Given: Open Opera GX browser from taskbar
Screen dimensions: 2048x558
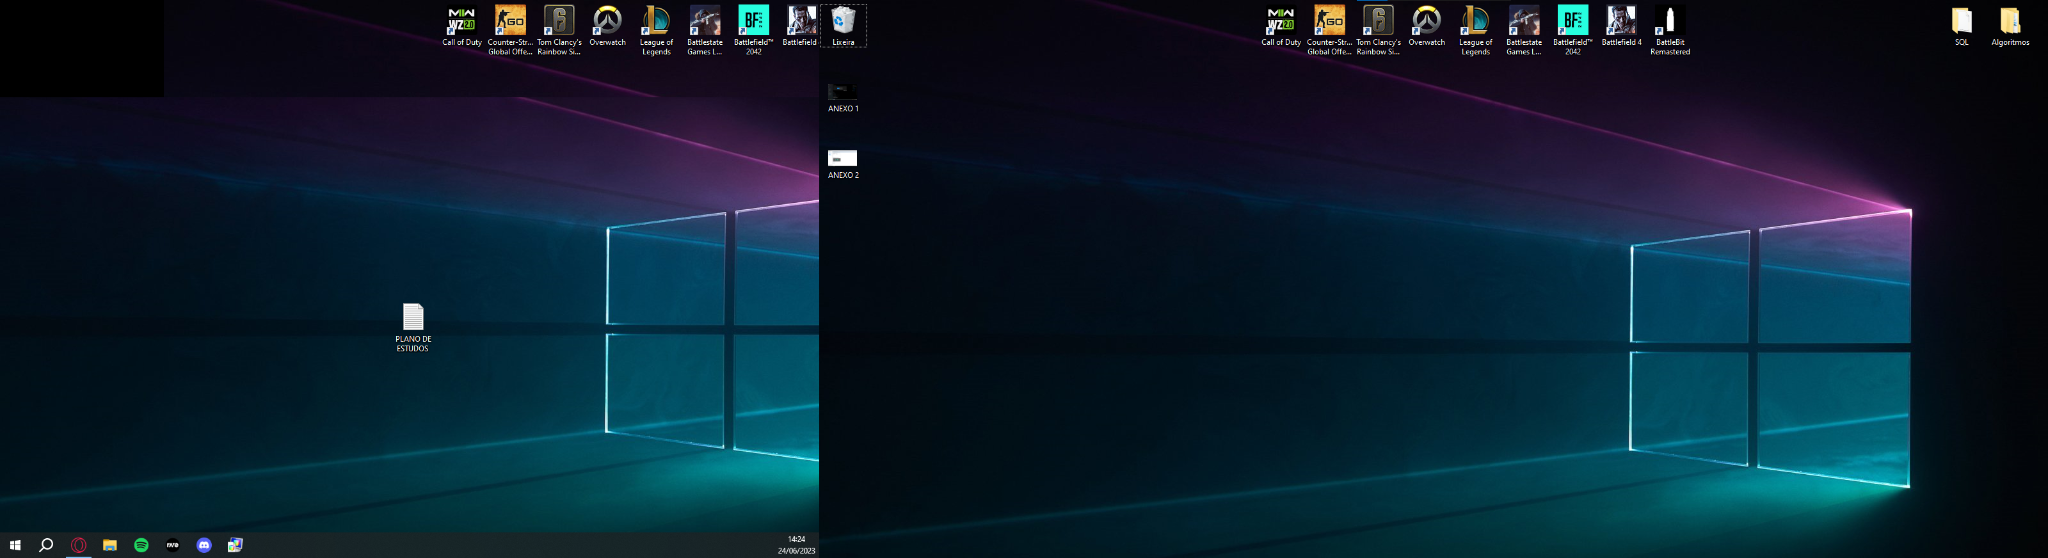Looking at the screenshot, I should pyautogui.click(x=78, y=545).
